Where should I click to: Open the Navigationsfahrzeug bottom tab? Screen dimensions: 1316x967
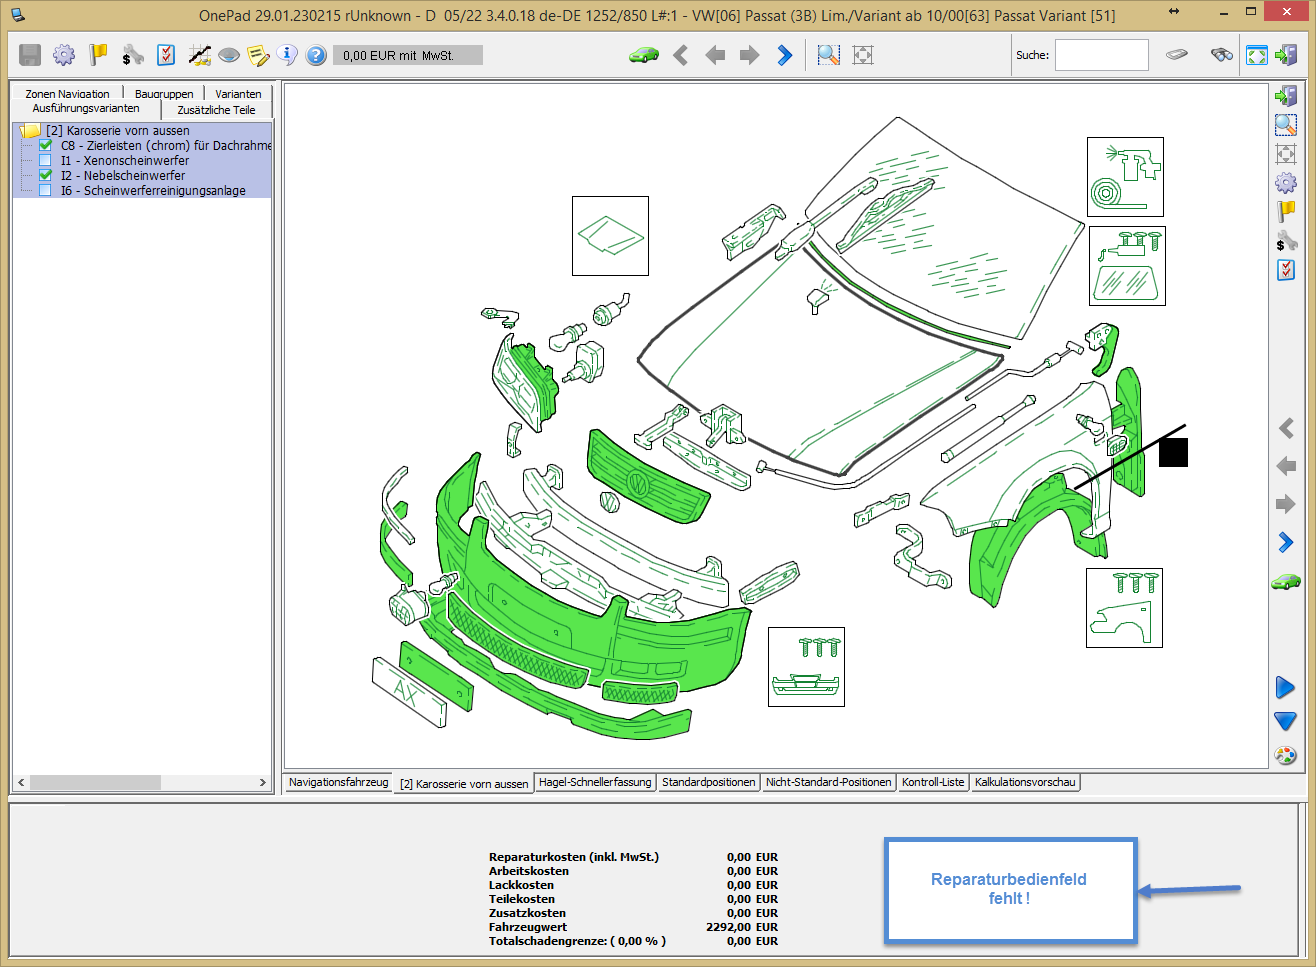pos(339,782)
